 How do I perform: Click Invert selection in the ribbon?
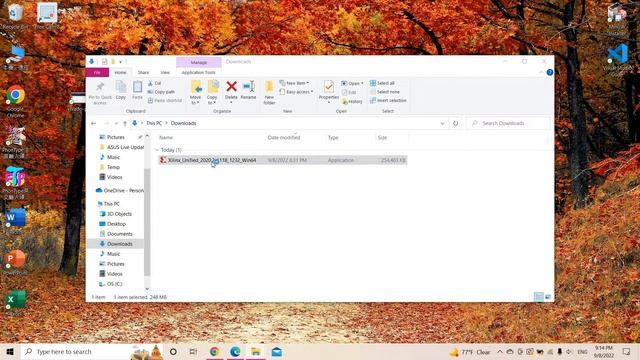click(388, 100)
